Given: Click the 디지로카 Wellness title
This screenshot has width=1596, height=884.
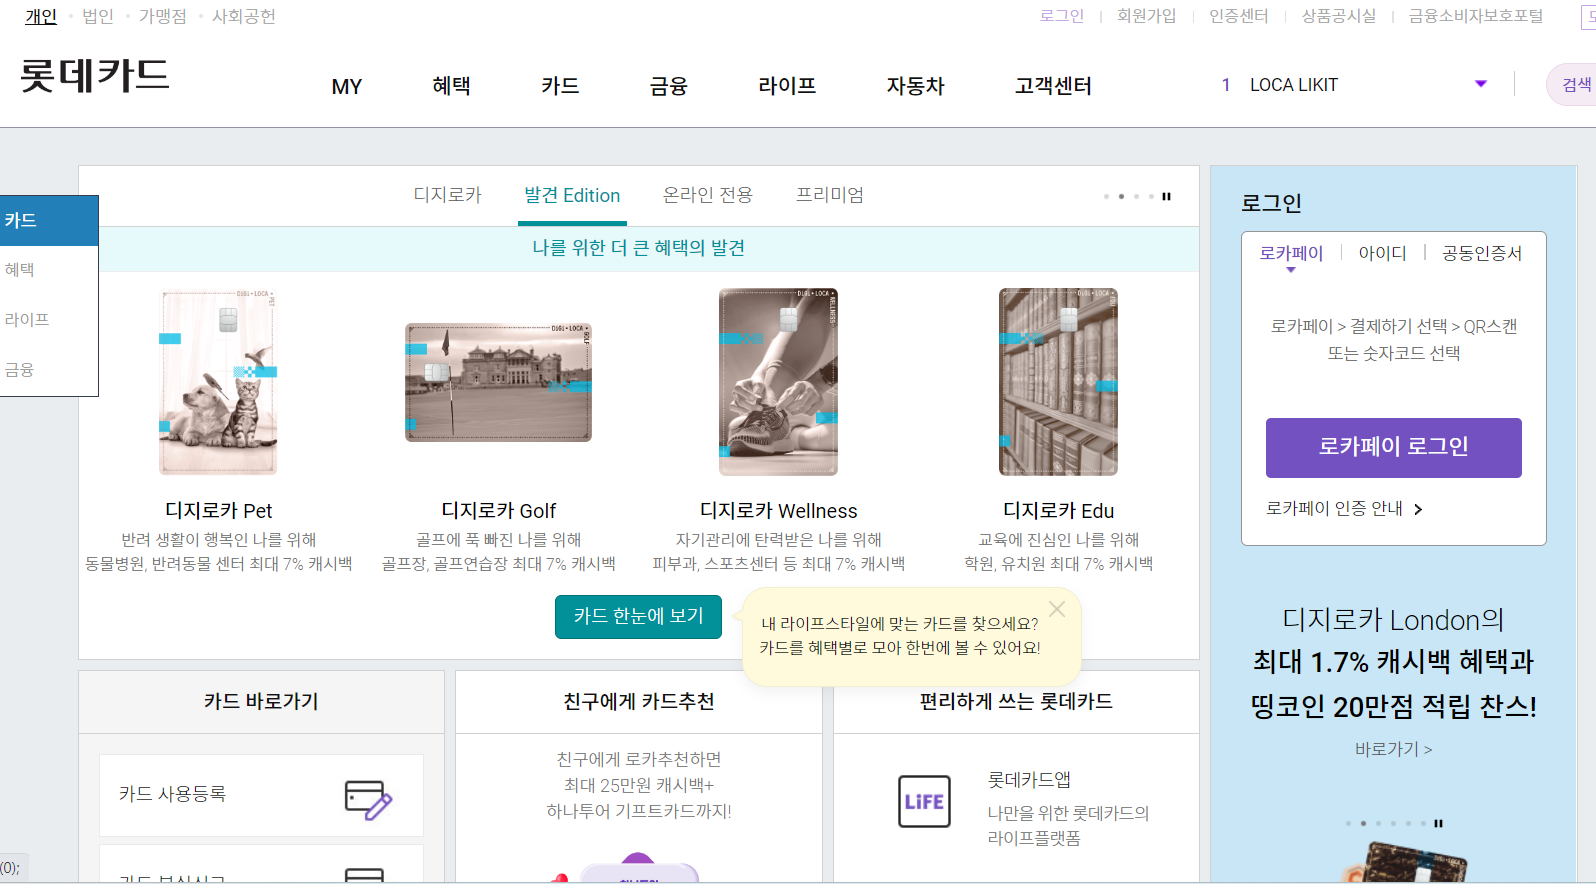Looking at the screenshot, I should [x=778, y=511].
